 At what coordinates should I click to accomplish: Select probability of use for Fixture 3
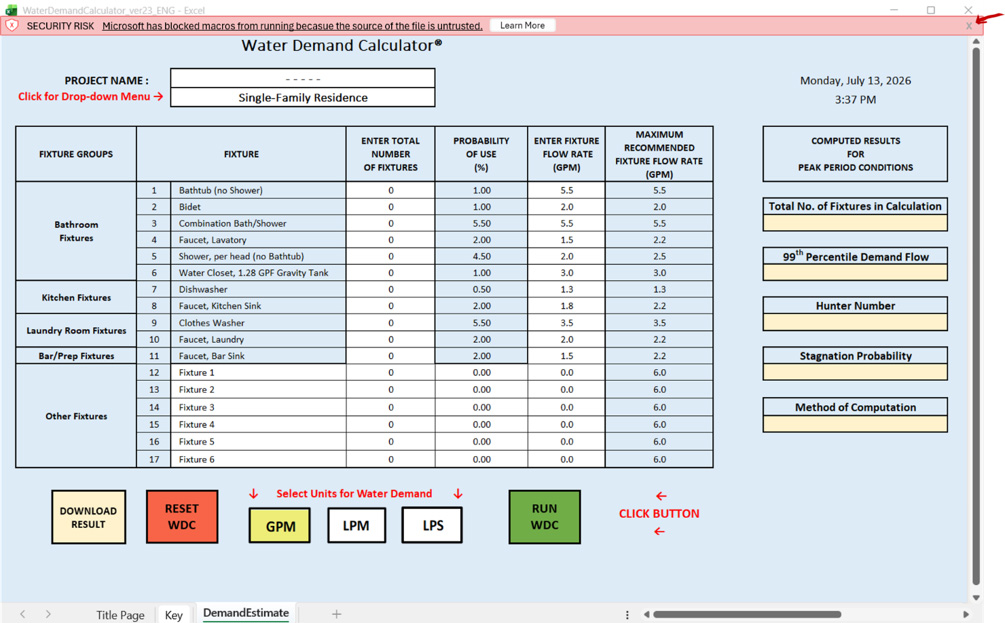coord(481,408)
